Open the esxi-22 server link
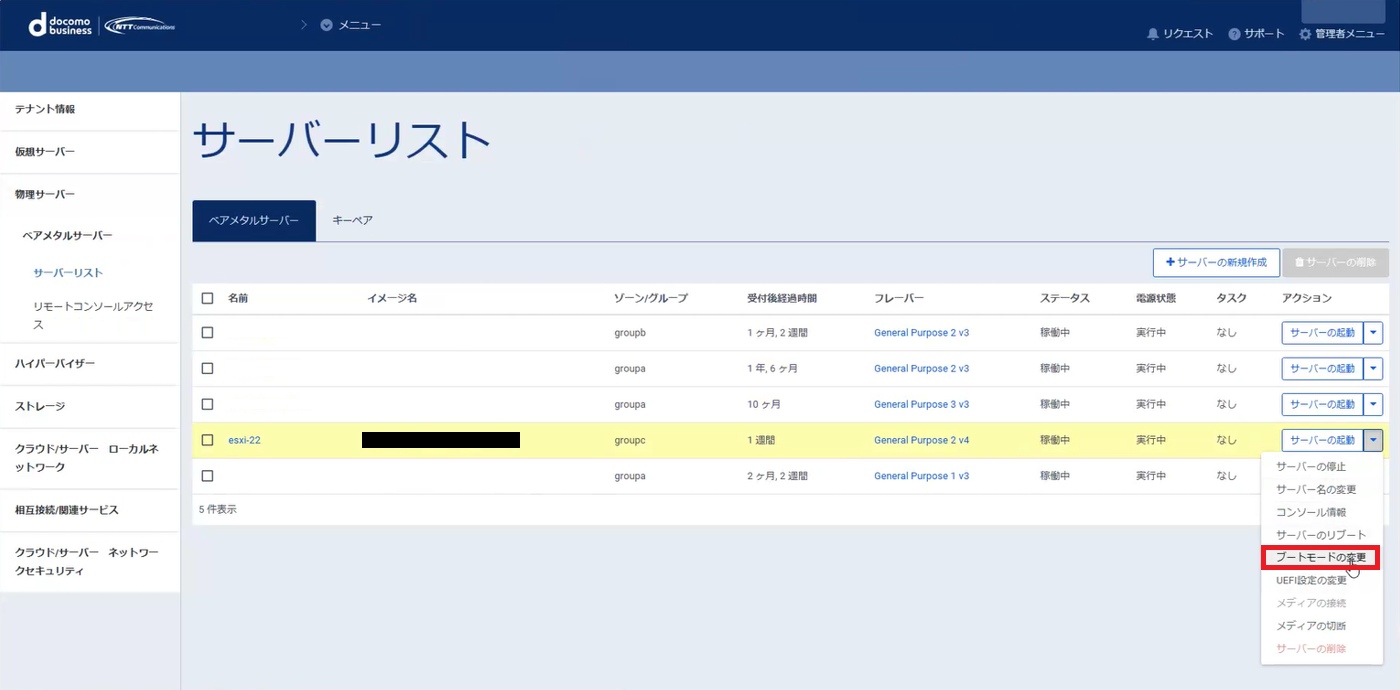The height and width of the screenshot is (690, 1400). pyautogui.click(x=244, y=440)
